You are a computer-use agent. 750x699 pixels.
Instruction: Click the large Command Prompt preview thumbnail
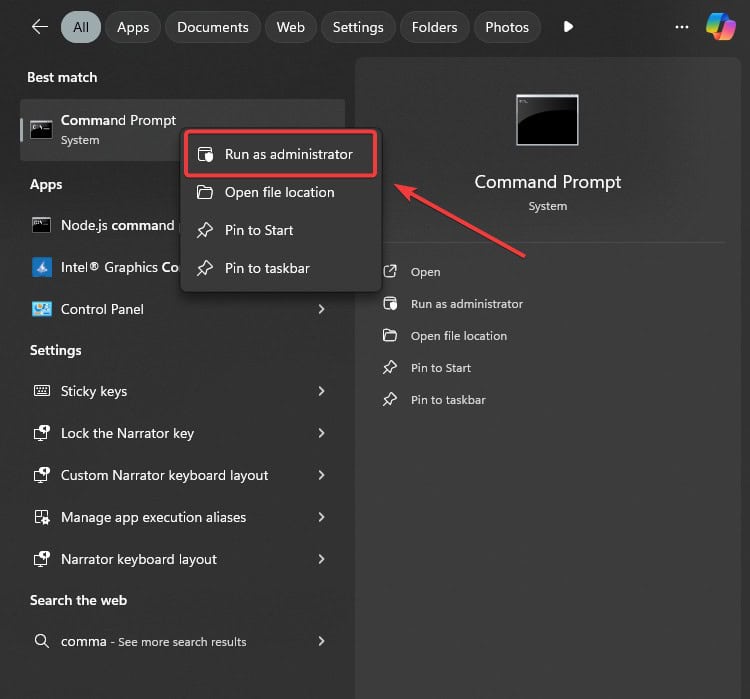click(547, 120)
